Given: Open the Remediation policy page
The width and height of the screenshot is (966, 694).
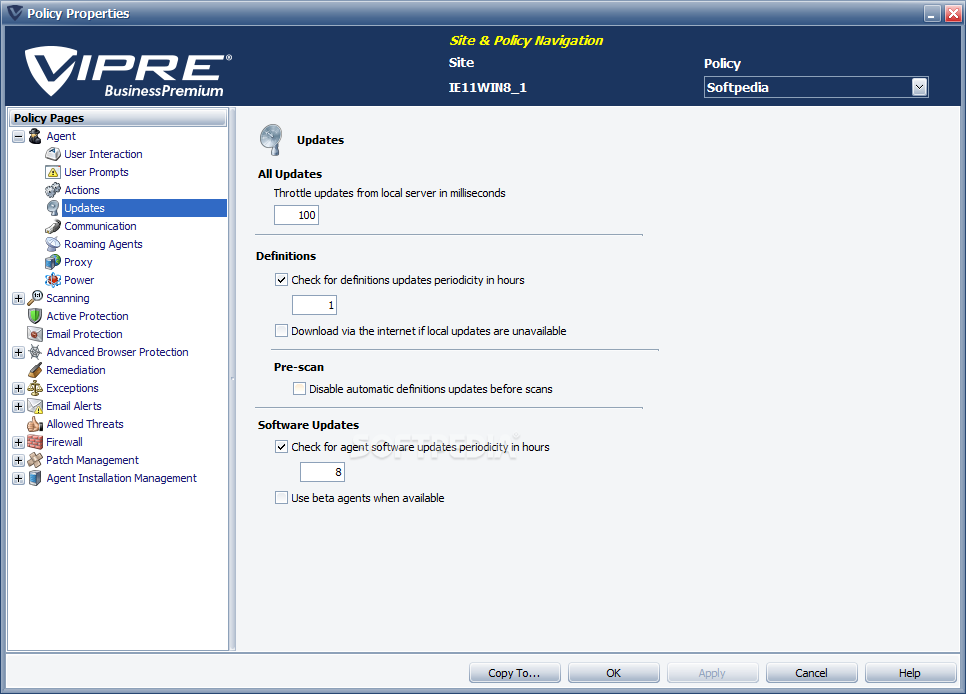Looking at the screenshot, I should 76,370.
